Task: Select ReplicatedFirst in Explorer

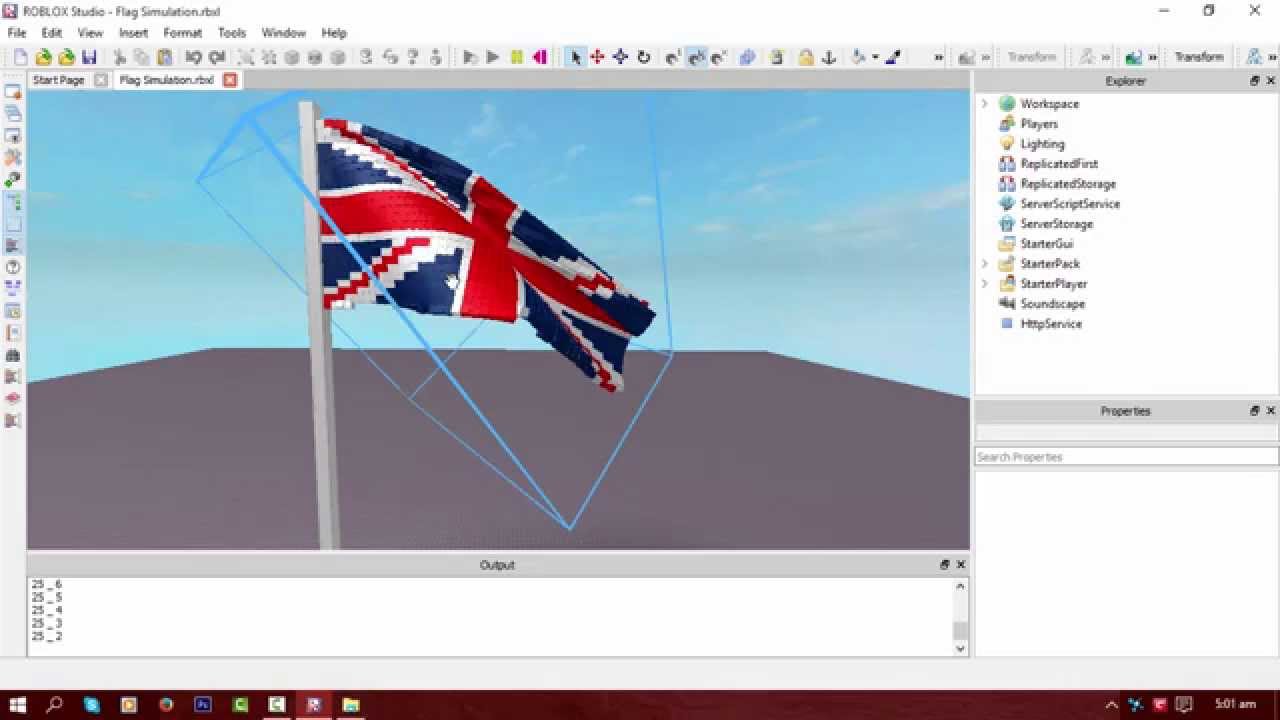Action: [x=1059, y=164]
